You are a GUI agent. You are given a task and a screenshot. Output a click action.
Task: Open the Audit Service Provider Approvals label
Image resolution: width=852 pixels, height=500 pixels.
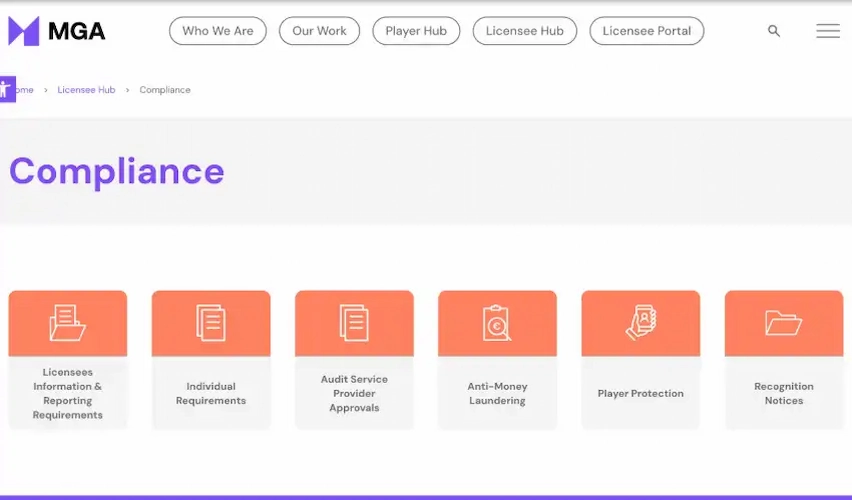(x=354, y=393)
